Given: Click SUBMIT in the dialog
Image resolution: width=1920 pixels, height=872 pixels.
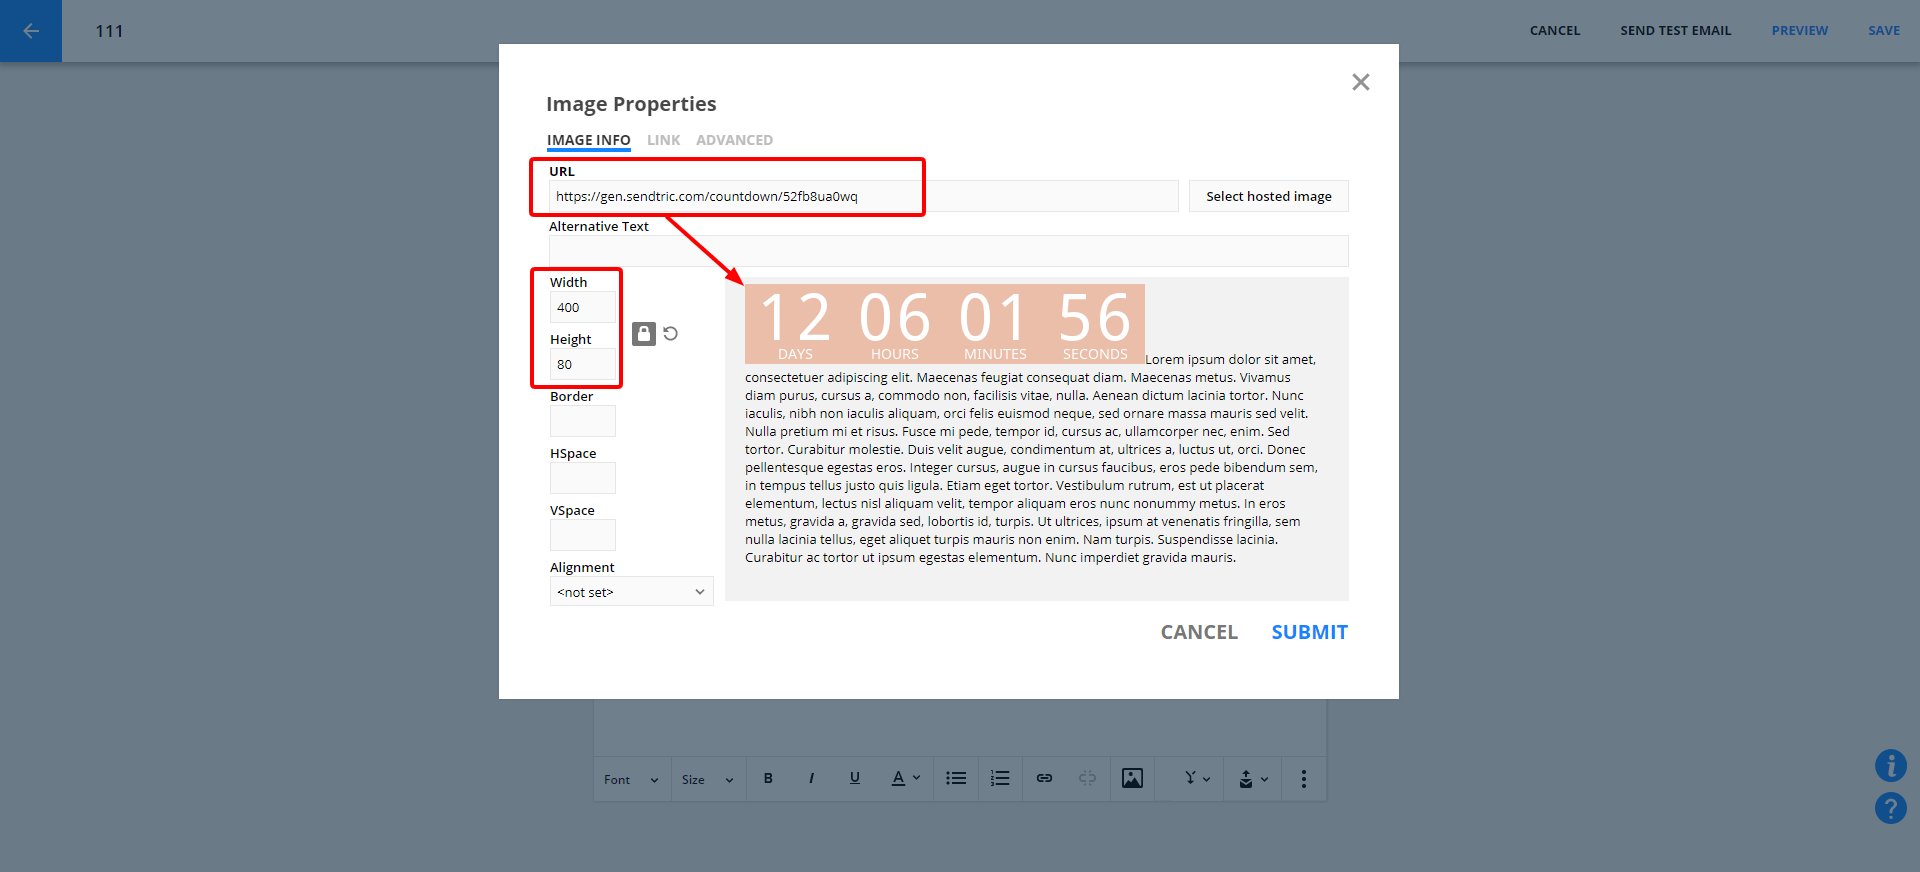Looking at the screenshot, I should (1309, 632).
